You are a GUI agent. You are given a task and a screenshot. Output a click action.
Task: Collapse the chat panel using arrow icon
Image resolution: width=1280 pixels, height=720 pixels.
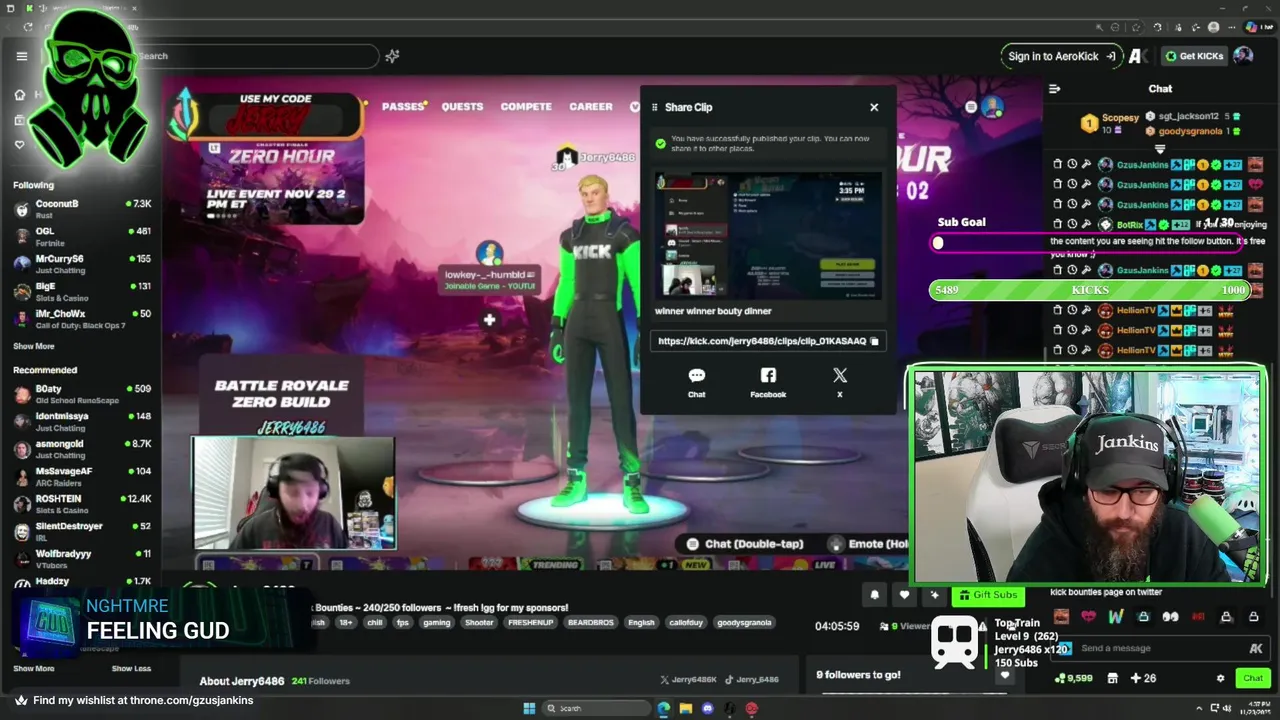pyautogui.click(x=1054, y=89)
